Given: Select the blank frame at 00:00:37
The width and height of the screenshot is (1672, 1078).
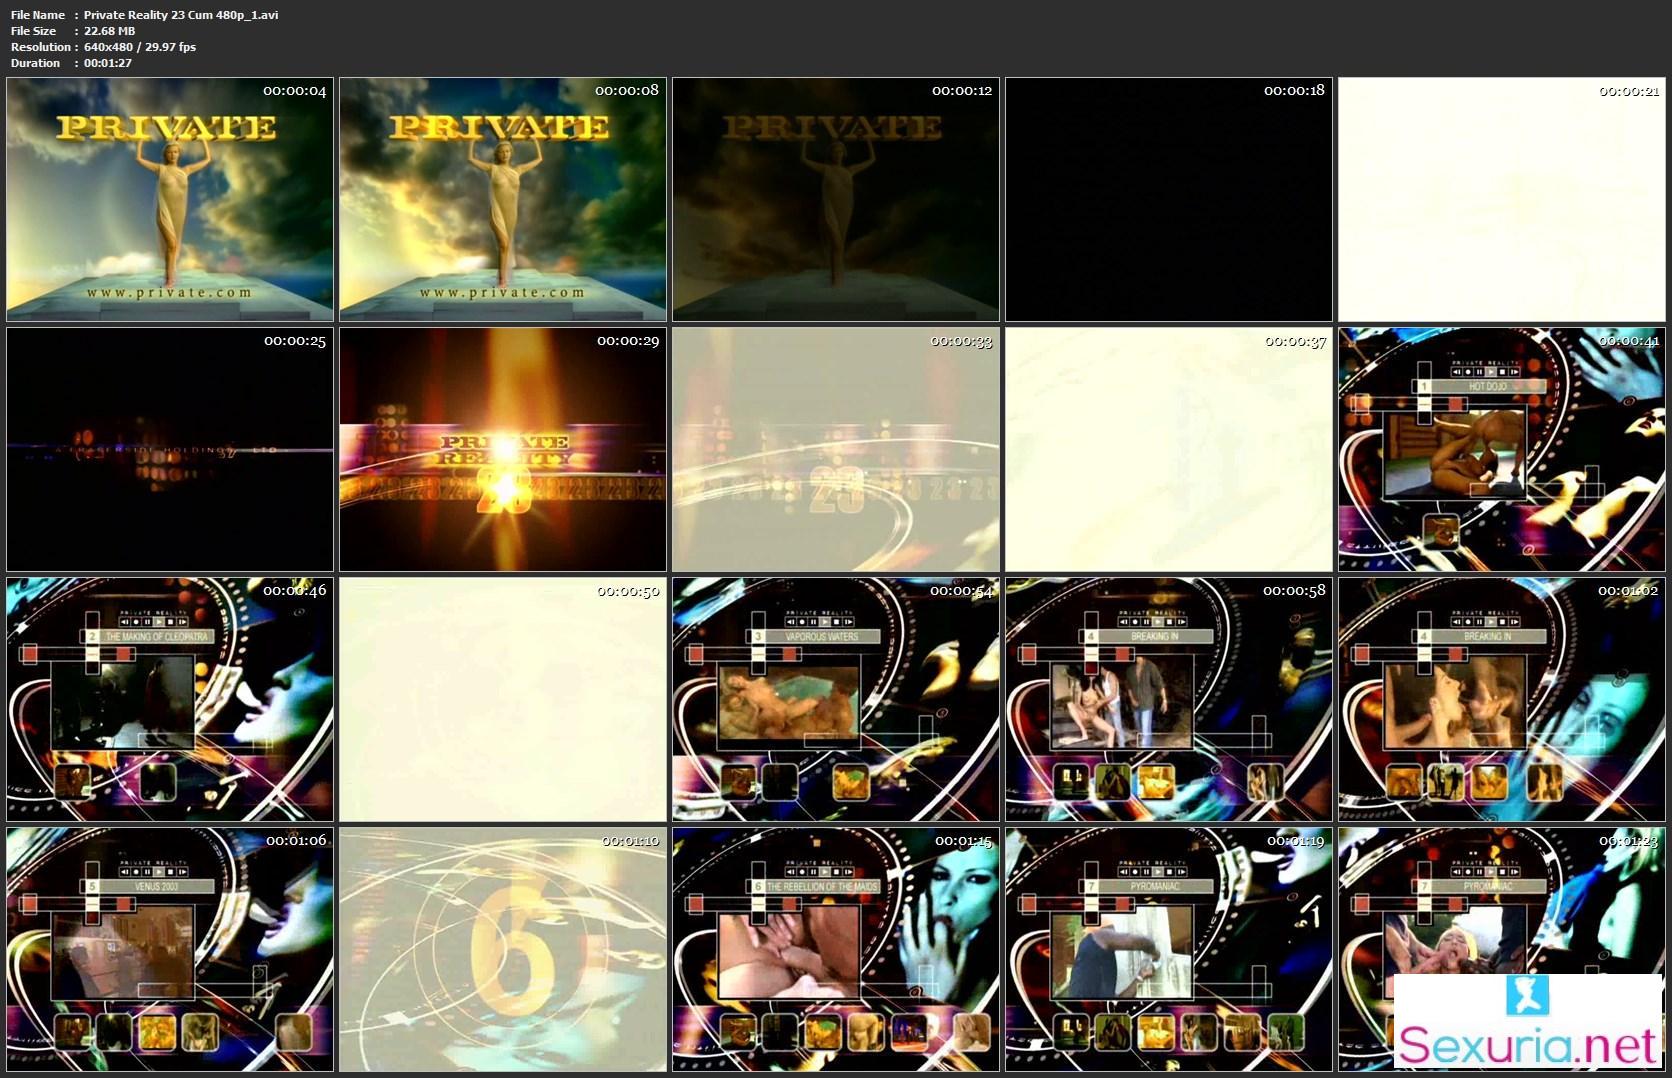Looking at the screenshot, I should (1169, 450).
